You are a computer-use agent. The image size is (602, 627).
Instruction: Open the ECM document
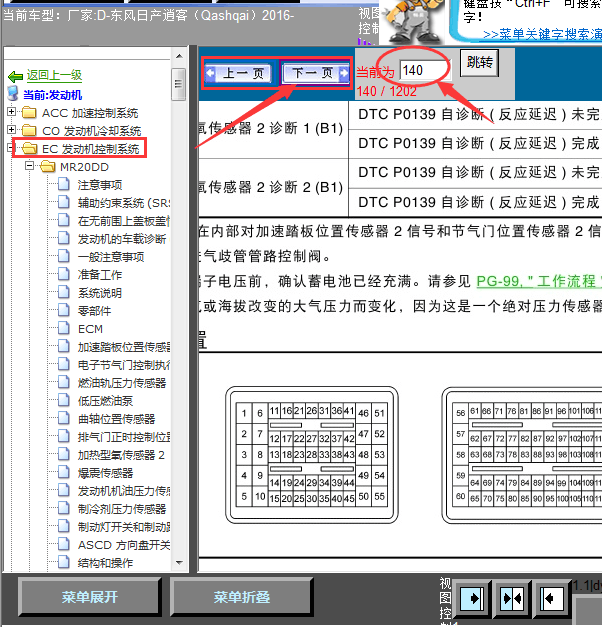click(90, 329)
